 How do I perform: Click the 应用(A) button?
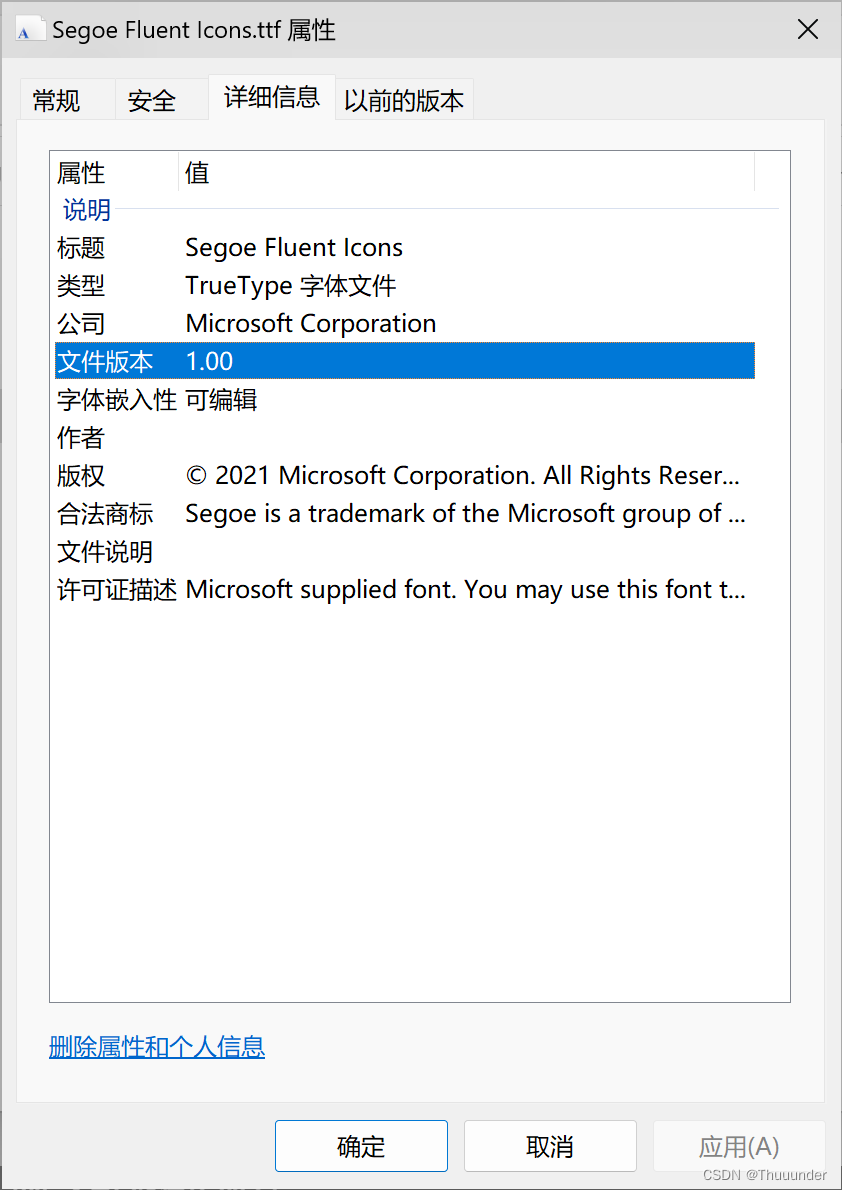click(739, 1146)
